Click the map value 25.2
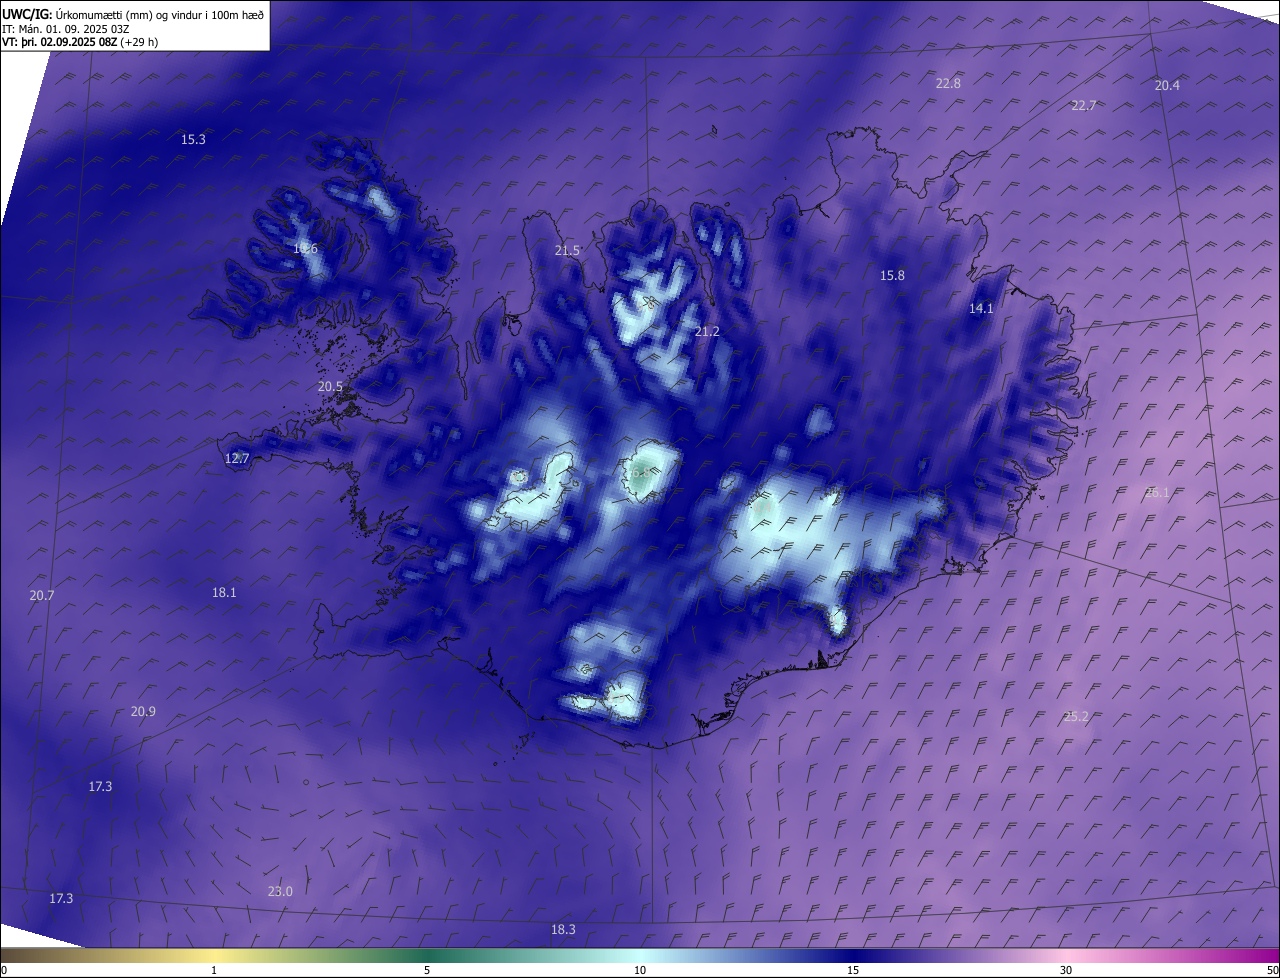Image resolution: width=1280 pixels, height=978 pixels. pos(1076,717)
